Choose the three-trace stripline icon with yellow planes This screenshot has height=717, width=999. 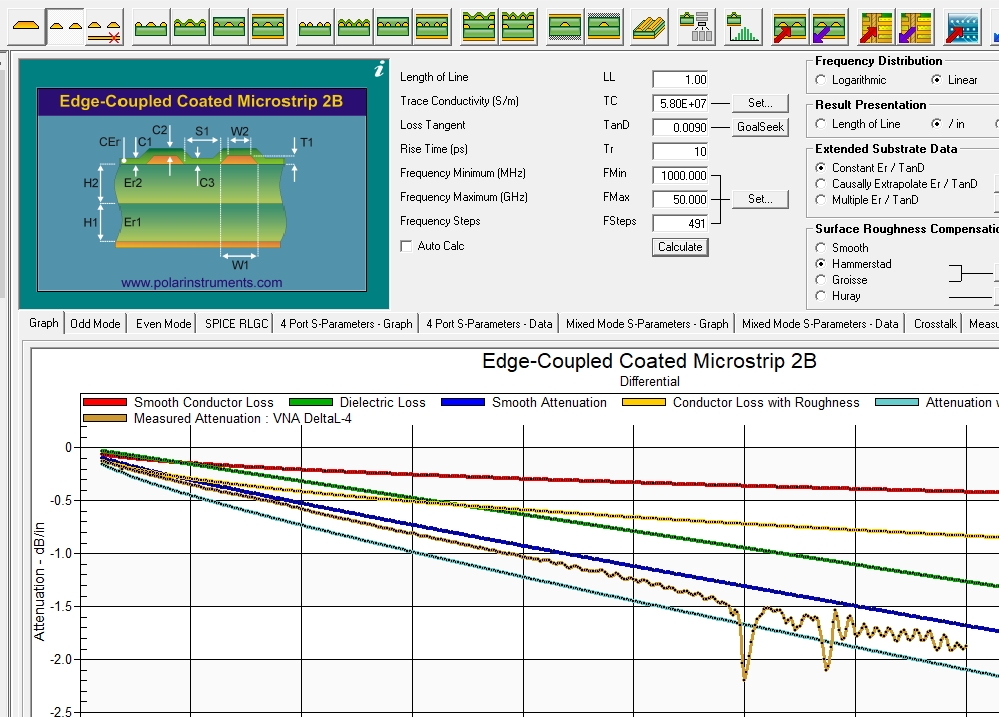pos(268,27)
